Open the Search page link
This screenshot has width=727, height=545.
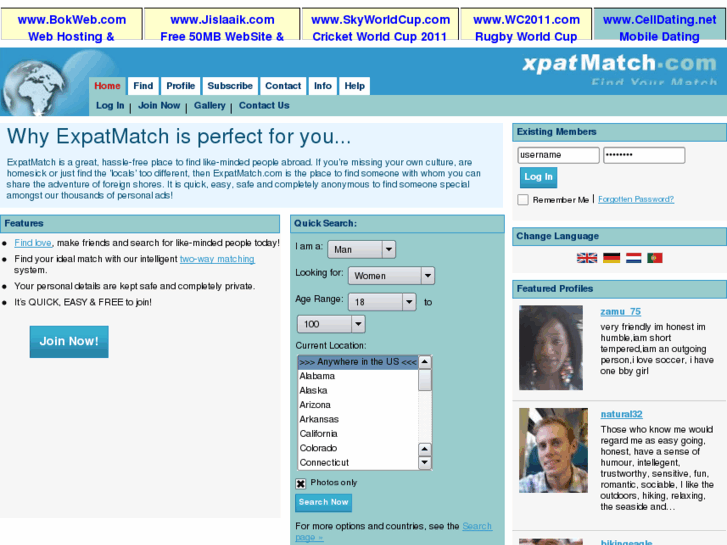[x=477, y=526]
